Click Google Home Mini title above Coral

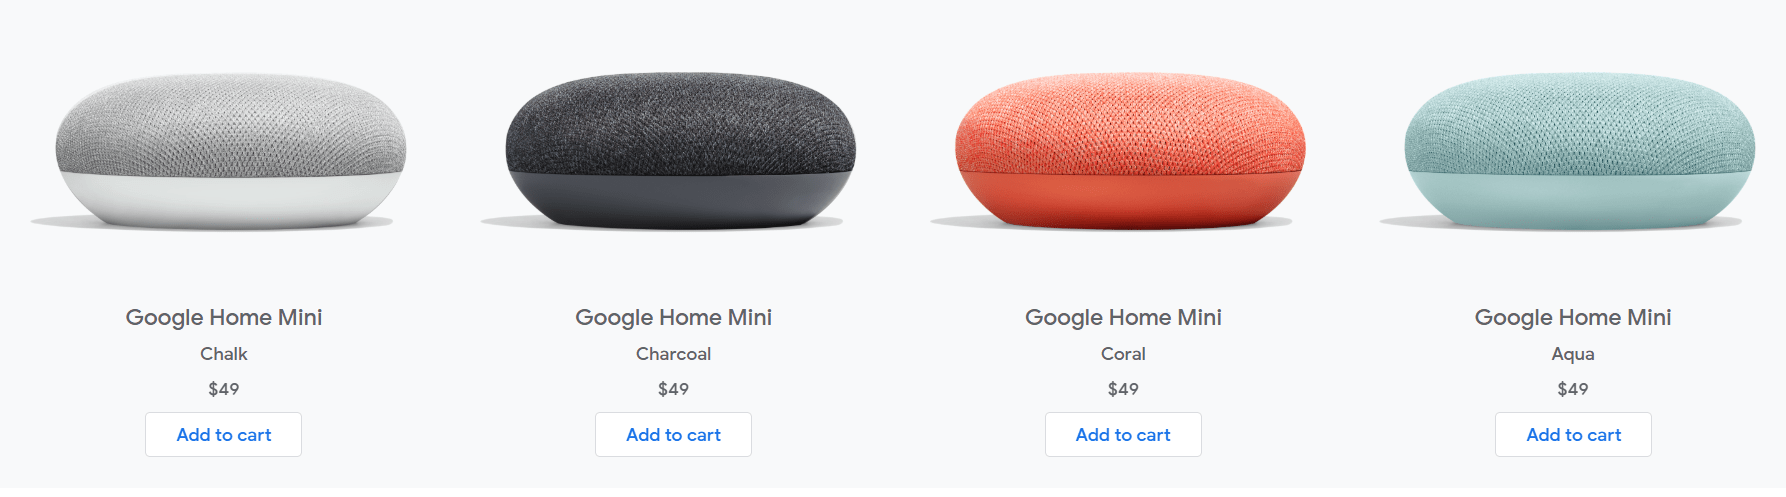pos(1123,318)
